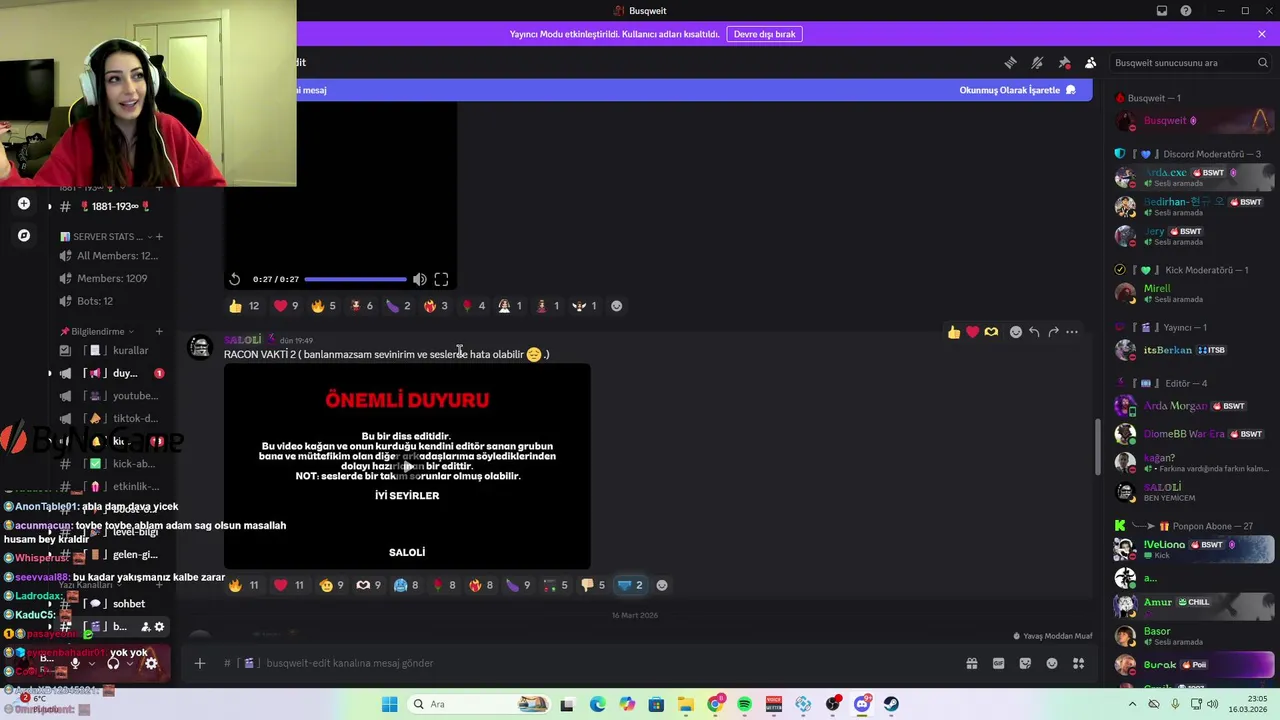
Task: Quick-react with red heart in message hover bar
Action: [x=972, y=332]
